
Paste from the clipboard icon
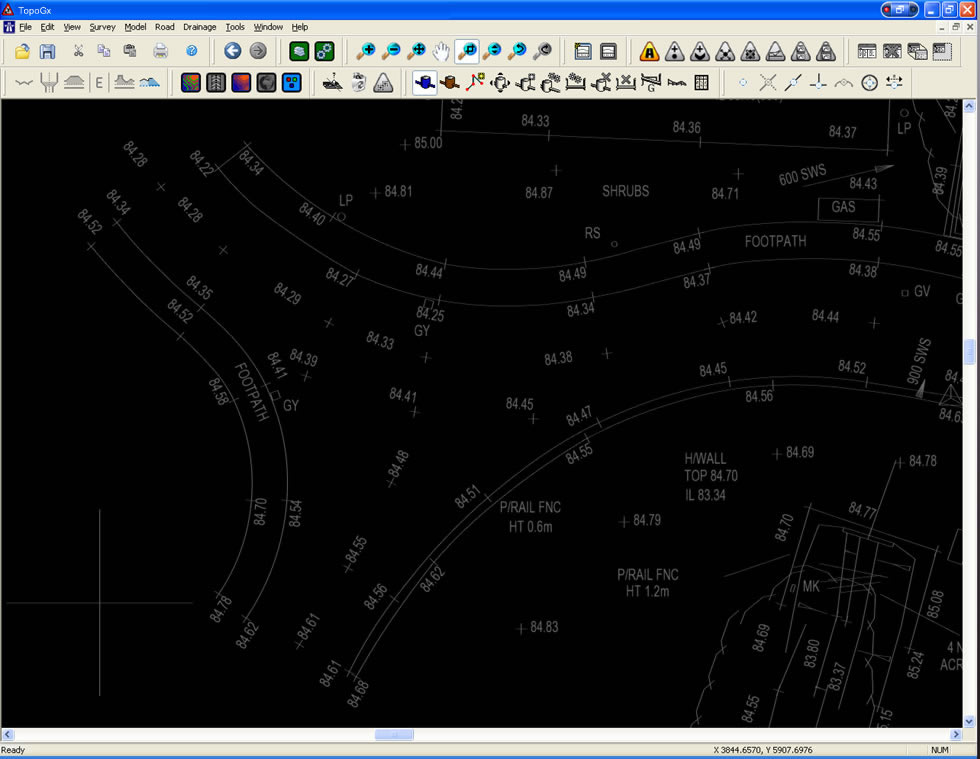[129, 51]
